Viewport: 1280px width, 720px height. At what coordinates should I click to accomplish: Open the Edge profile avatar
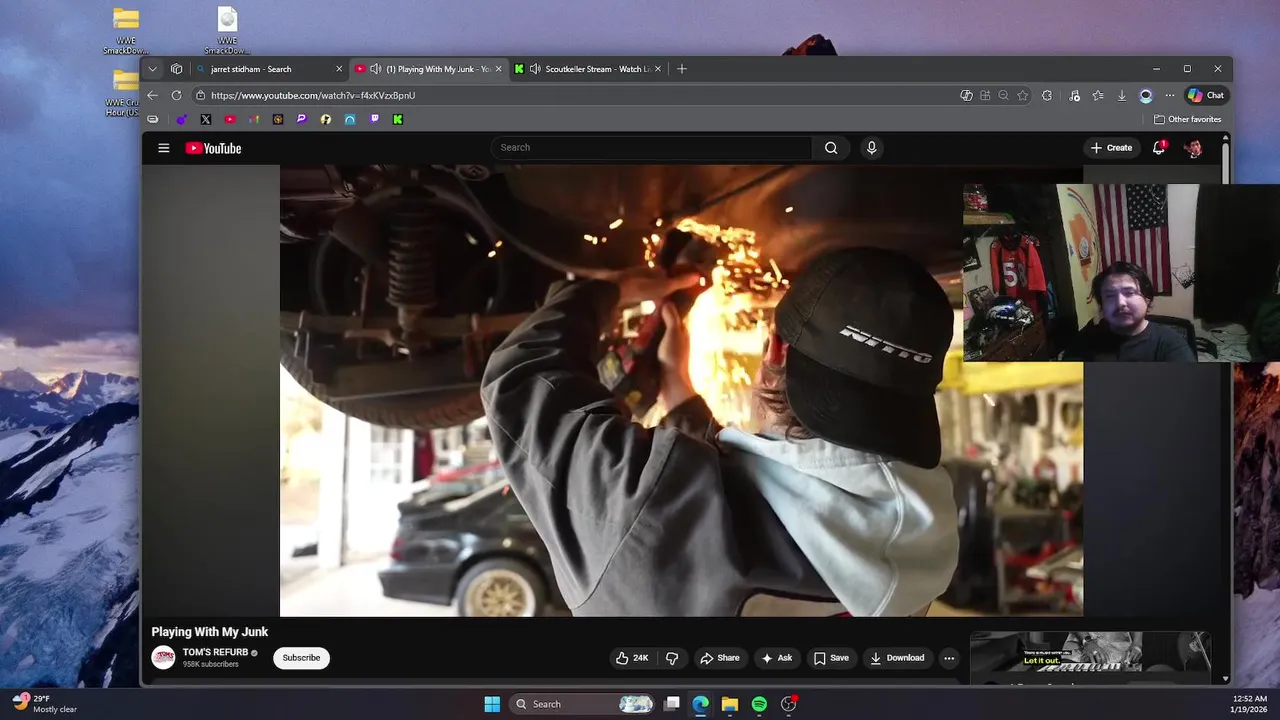(x=1146, y=95)
